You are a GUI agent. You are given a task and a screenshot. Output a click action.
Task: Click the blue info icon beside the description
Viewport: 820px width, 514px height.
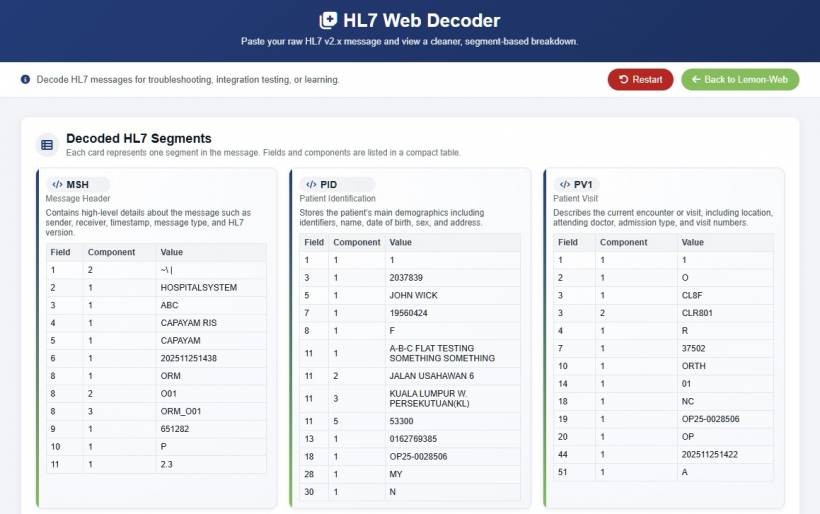[25, 79]
